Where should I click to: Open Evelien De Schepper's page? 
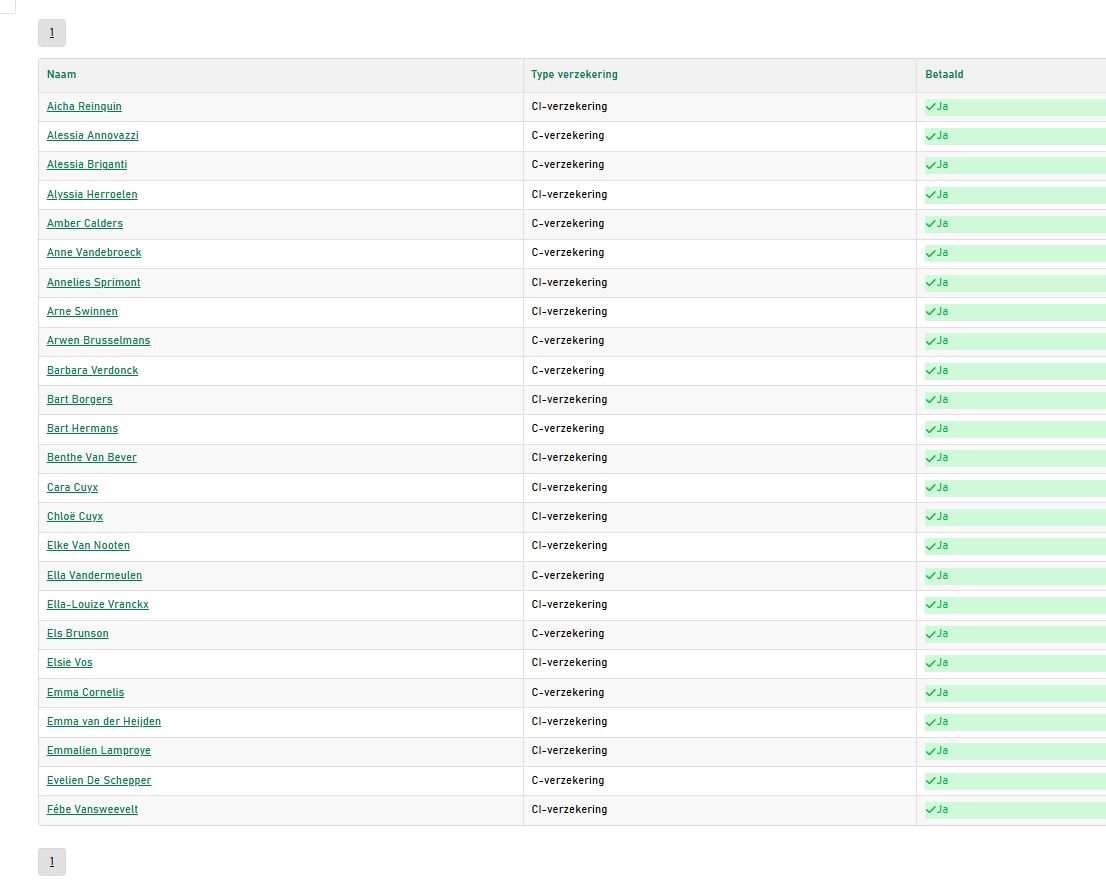click(x=99, y=780)
